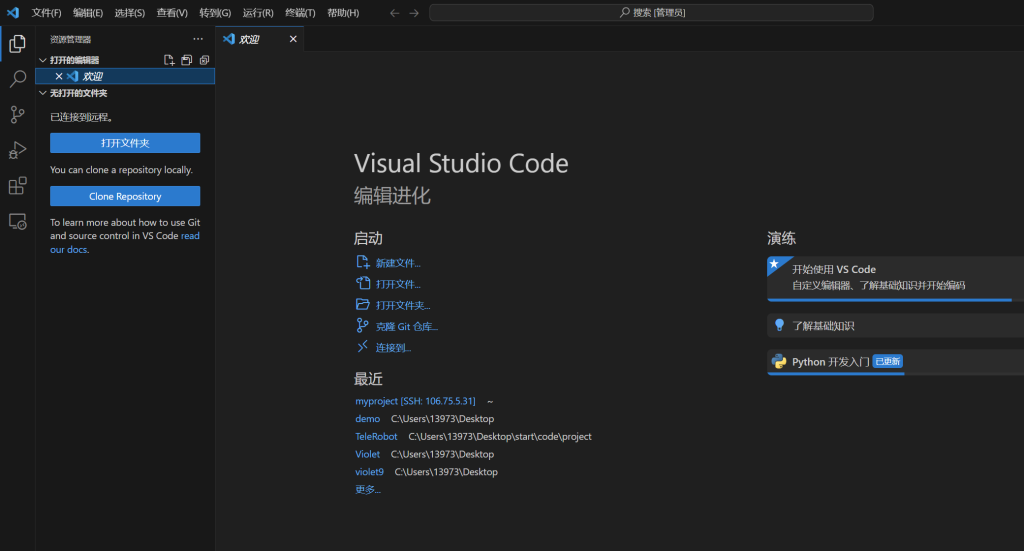The width and height of the screenshot is (1024, 551).
Task: Click the new untitled file icon in 打开的编辑器
Action: [169, 60]
